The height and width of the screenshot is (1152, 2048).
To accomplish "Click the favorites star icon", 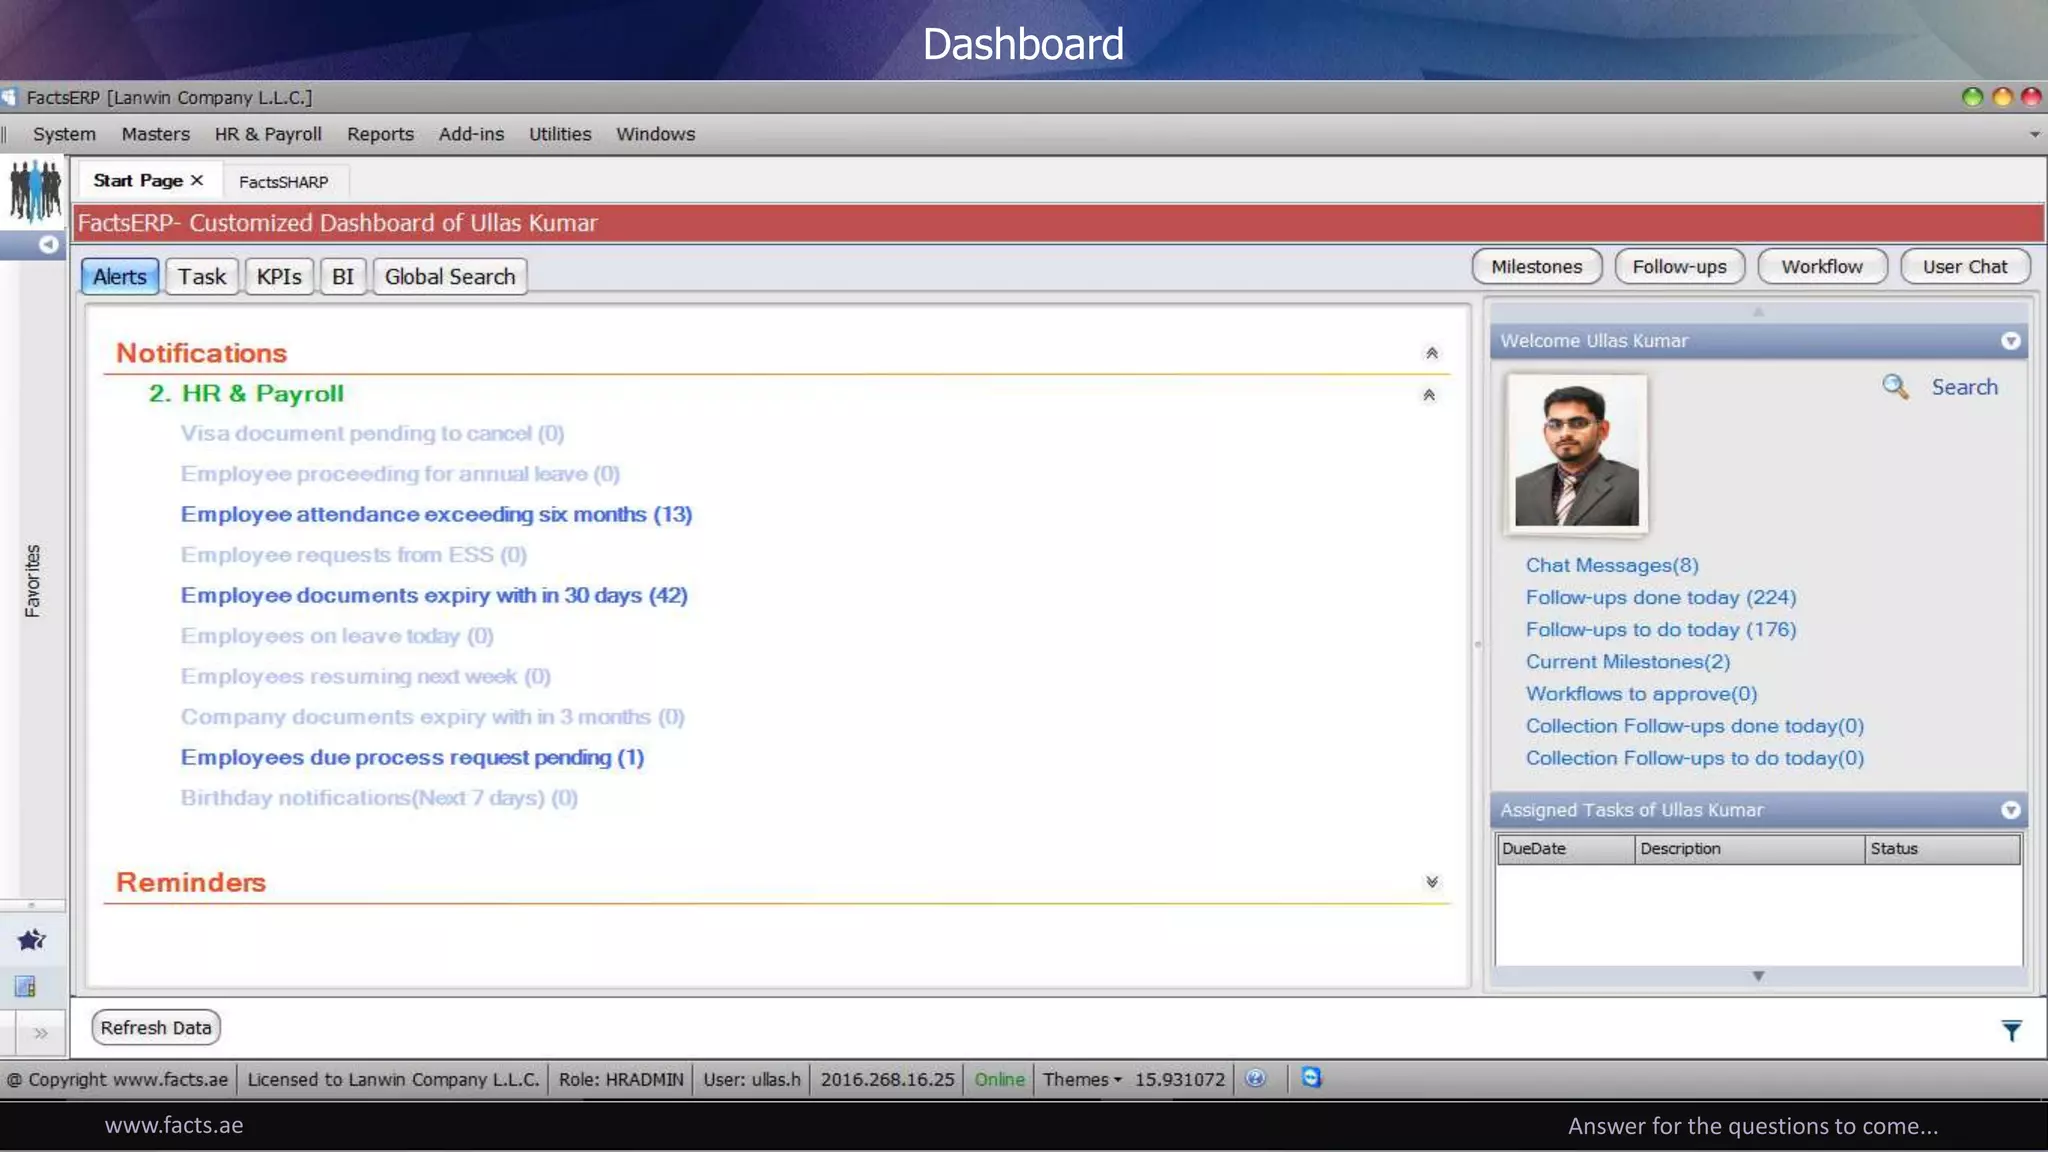I will tap(32, 940).
